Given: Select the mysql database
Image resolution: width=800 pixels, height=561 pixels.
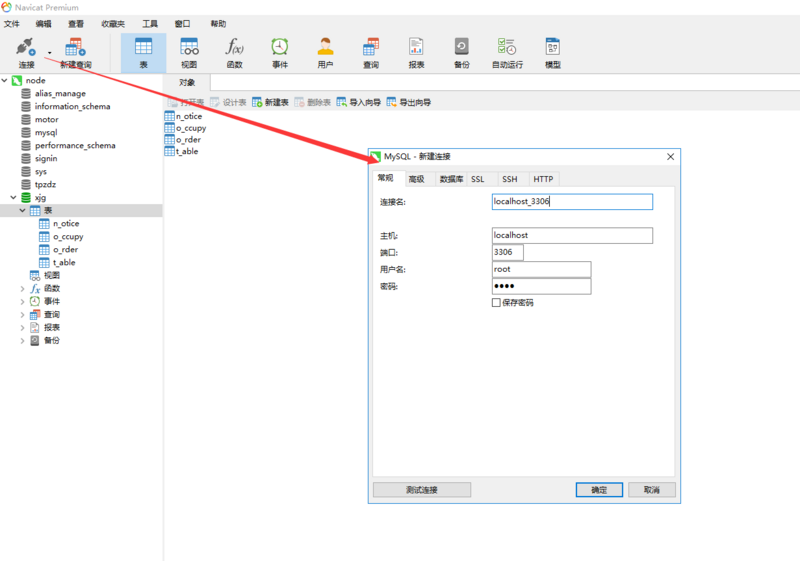Looking at the screenshot, I should pyautogui.click(x=45, y=132).
